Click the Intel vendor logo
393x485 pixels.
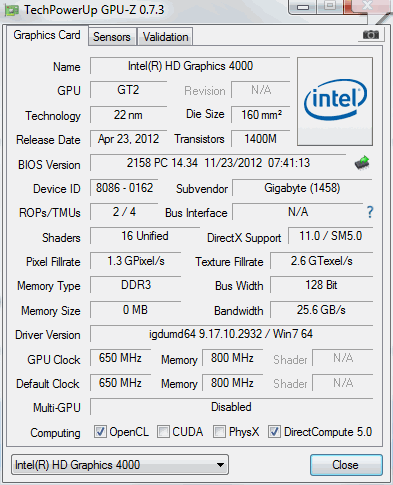[335, 101]
